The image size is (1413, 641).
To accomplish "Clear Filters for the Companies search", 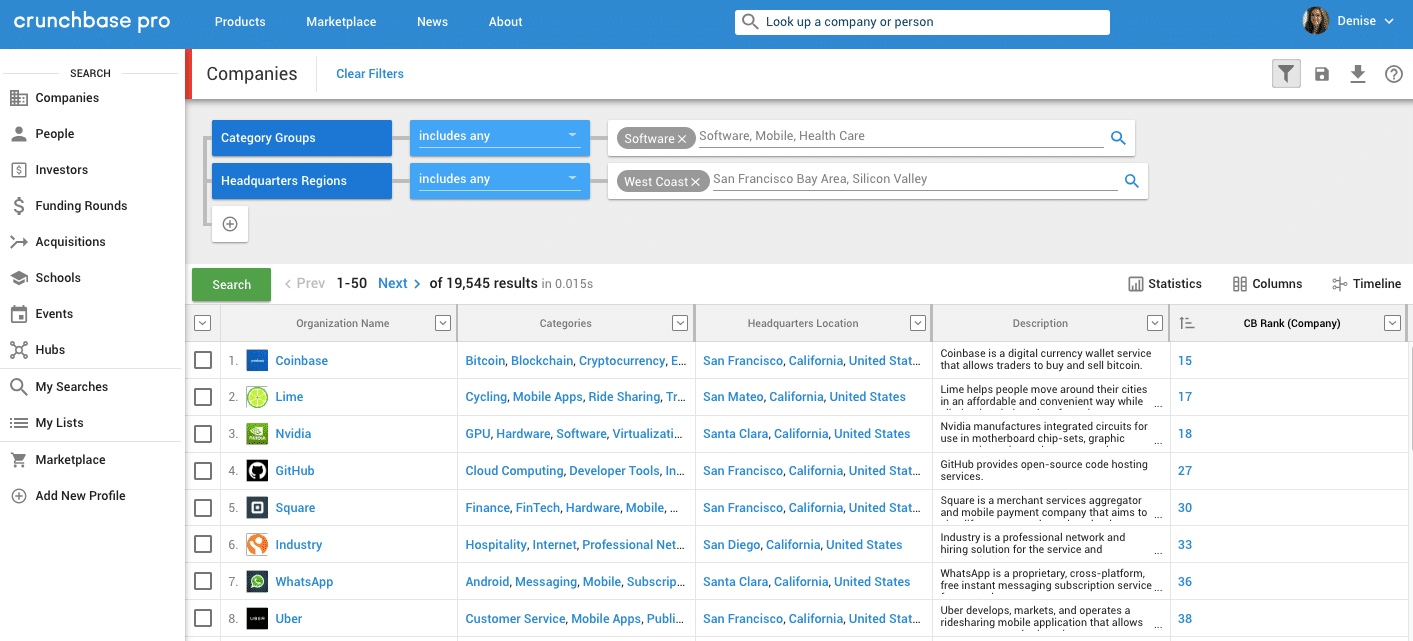I will (x=369, y=73).
